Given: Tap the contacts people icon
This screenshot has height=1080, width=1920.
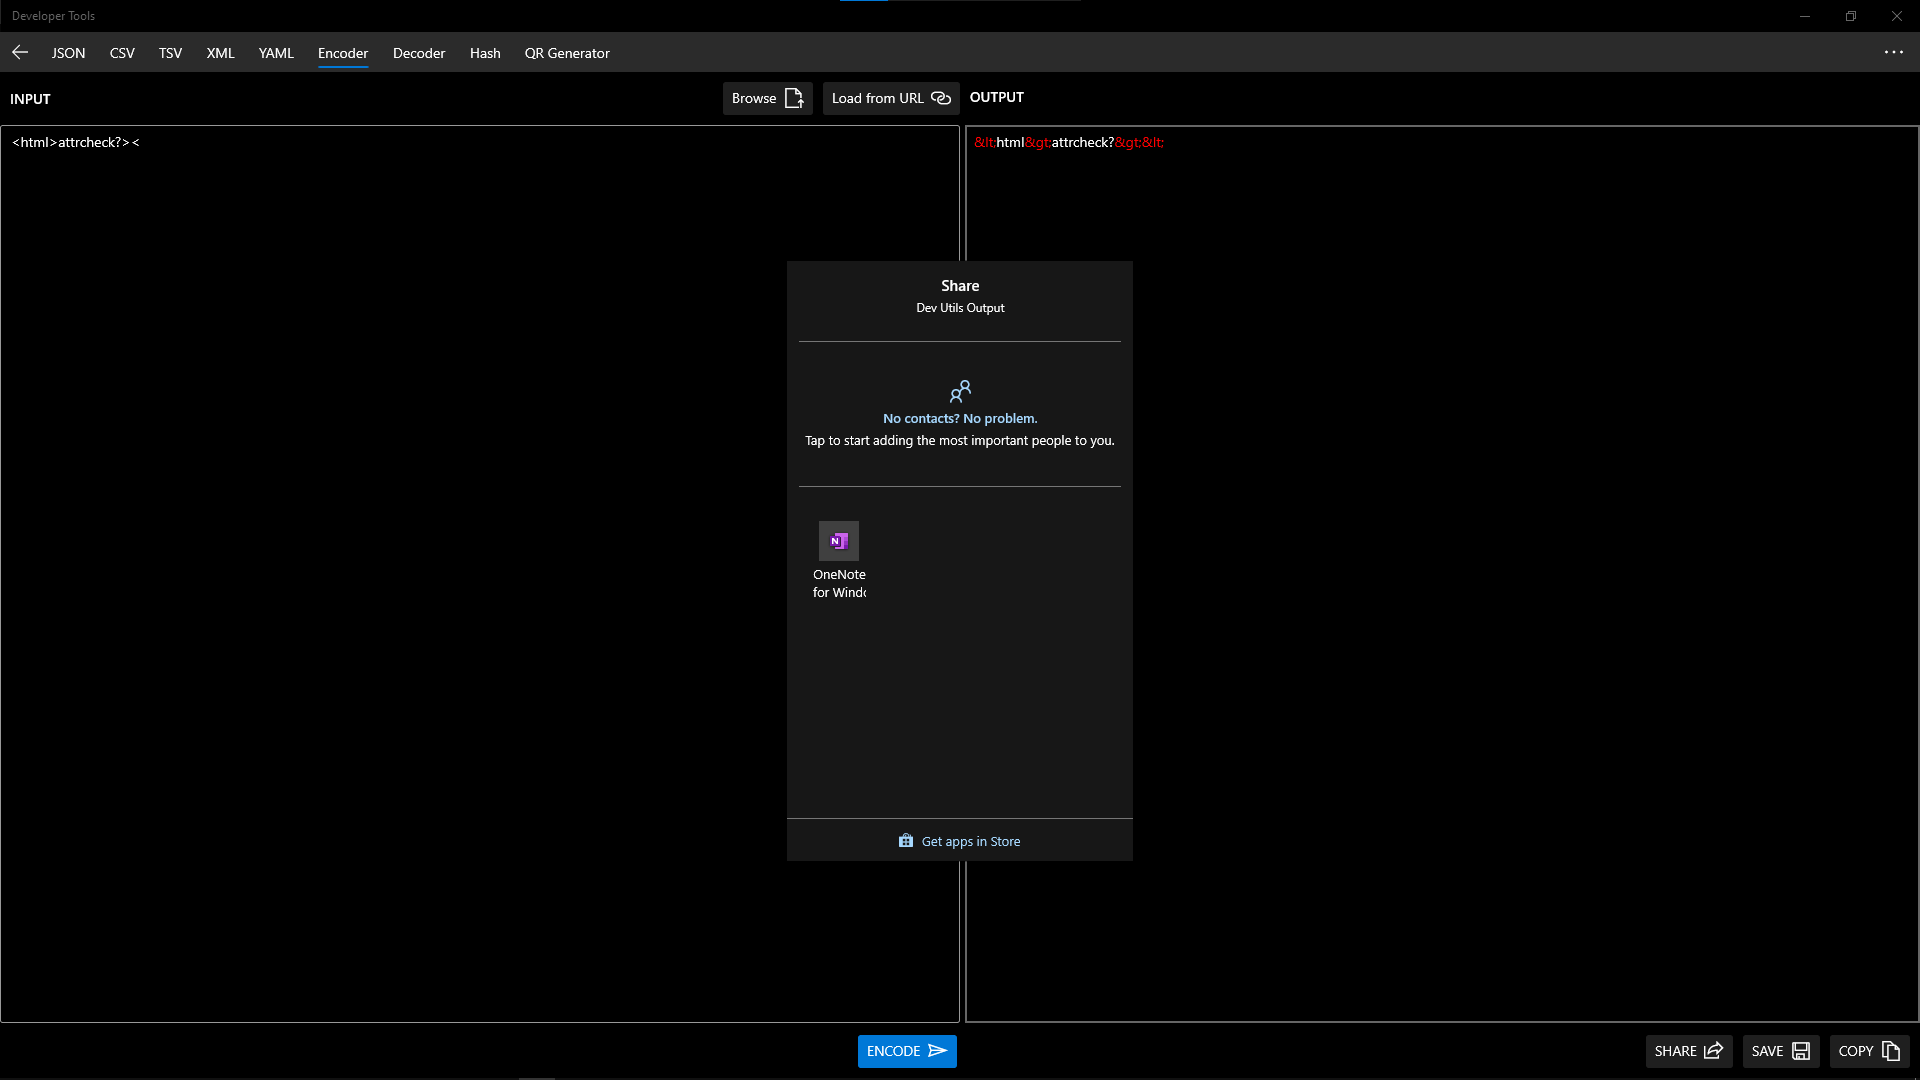Looking at the screenshot, I should (x=960, y=391).
